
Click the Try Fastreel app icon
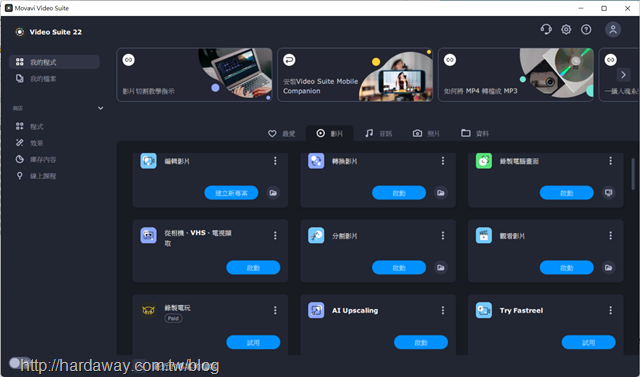484,310
